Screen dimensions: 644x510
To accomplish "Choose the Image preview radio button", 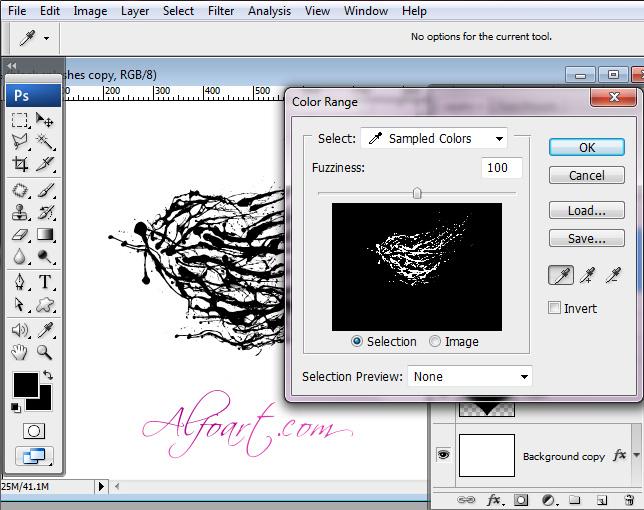I will coord(435,341).
